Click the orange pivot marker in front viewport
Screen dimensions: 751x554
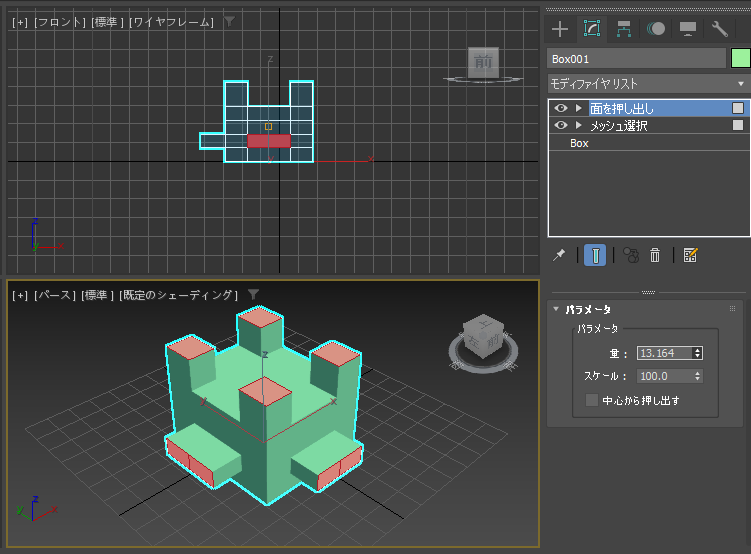click(x=268, y=126)
